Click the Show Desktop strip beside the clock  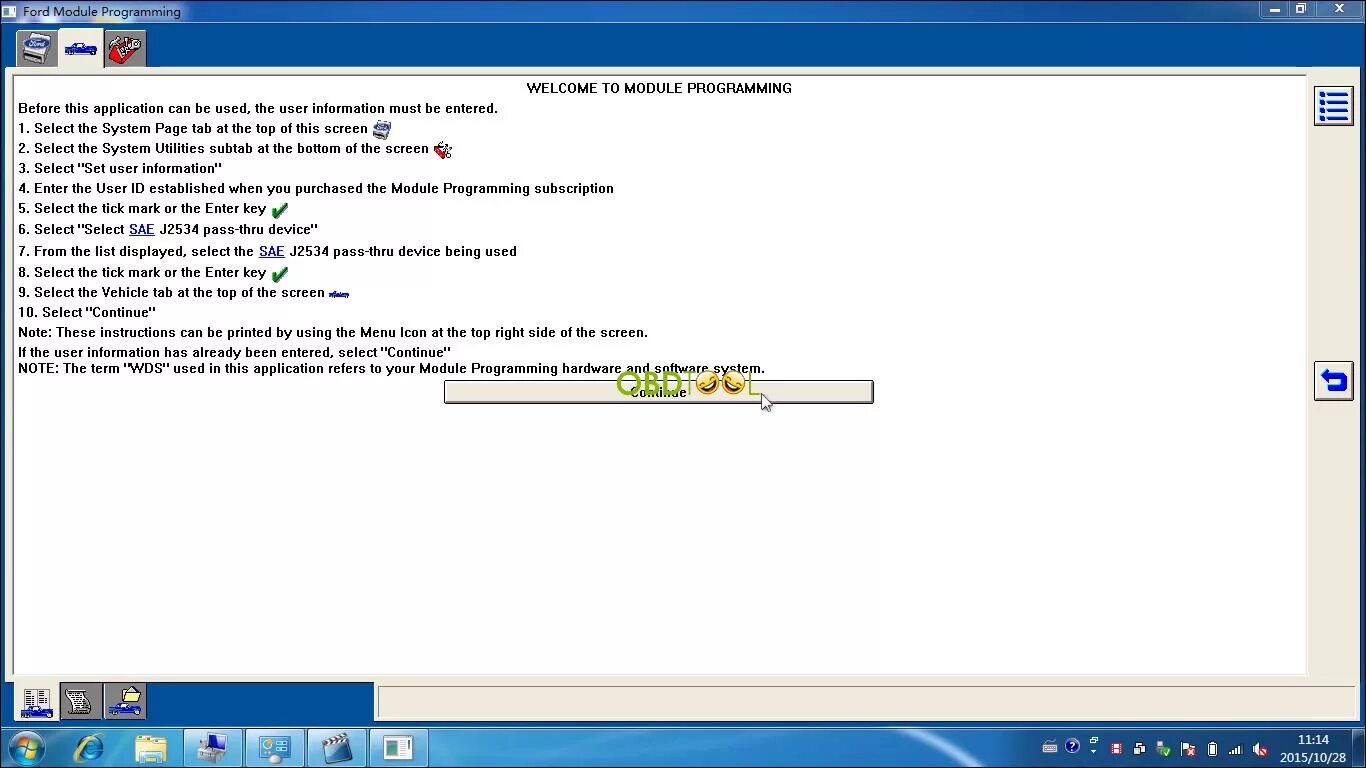1359,748
